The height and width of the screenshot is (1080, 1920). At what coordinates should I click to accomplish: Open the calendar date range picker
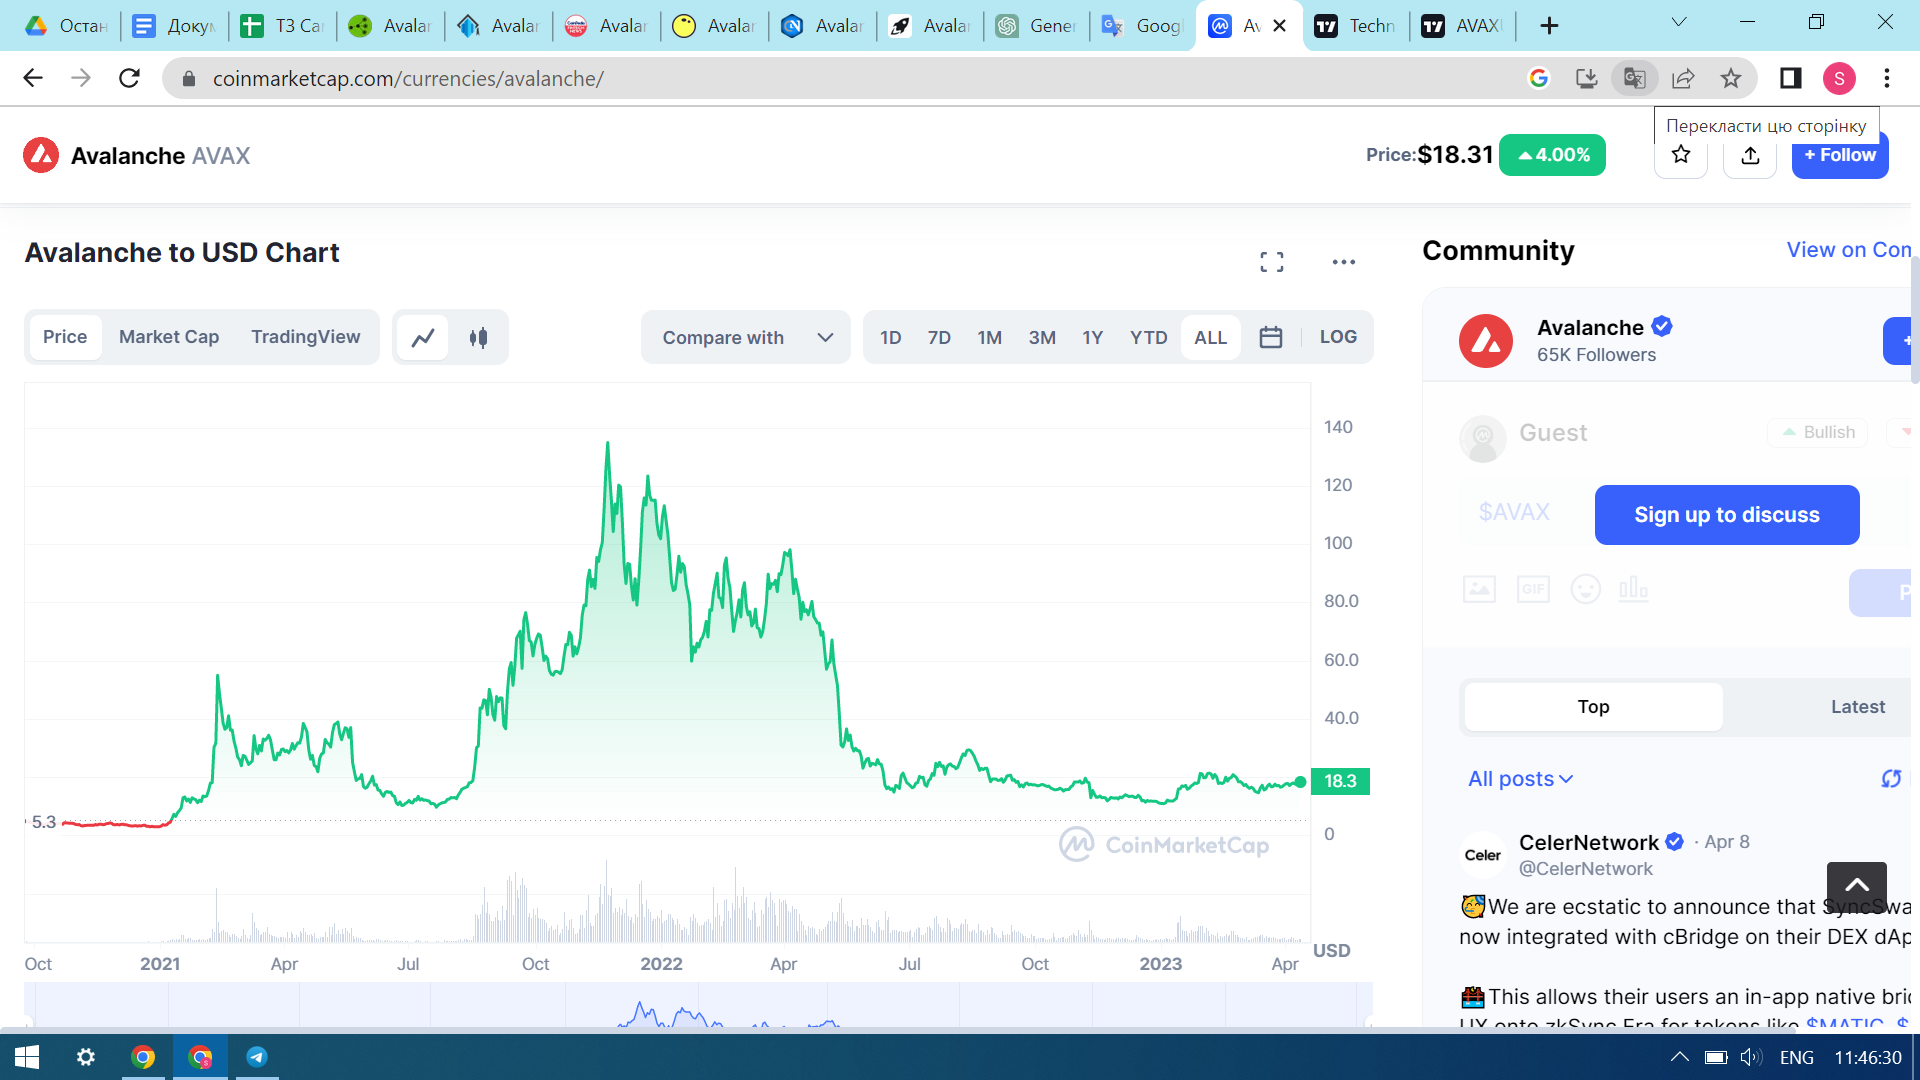click(1271, 338)
